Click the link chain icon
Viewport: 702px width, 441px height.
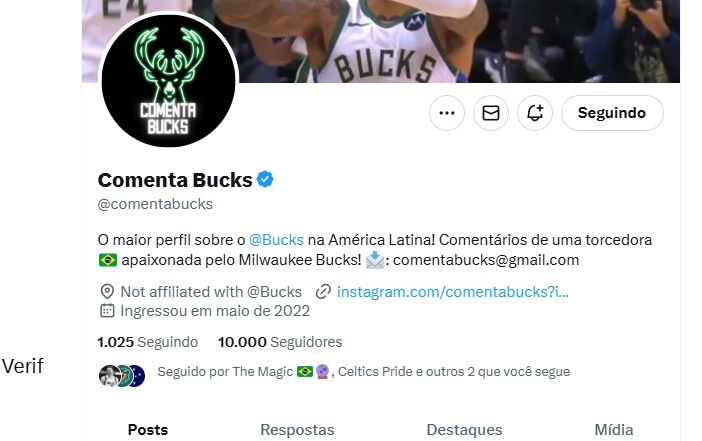(323, 292)
